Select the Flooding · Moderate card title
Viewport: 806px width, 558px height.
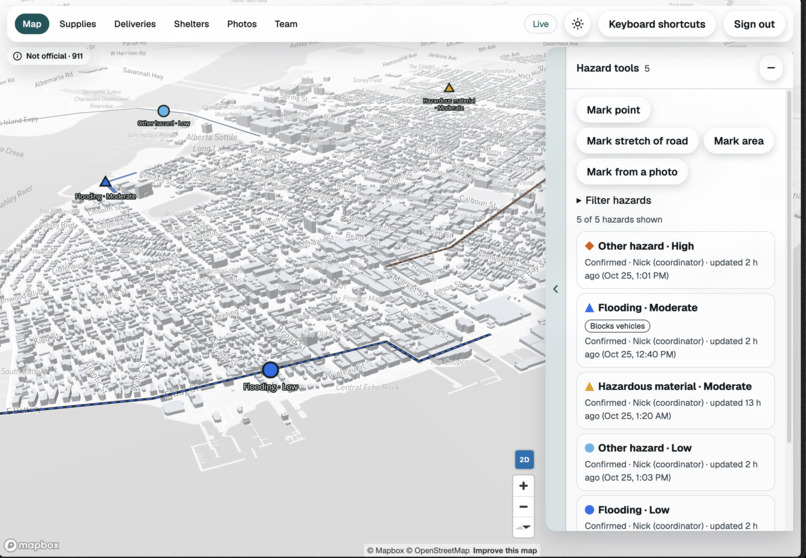tap(648, 308)
